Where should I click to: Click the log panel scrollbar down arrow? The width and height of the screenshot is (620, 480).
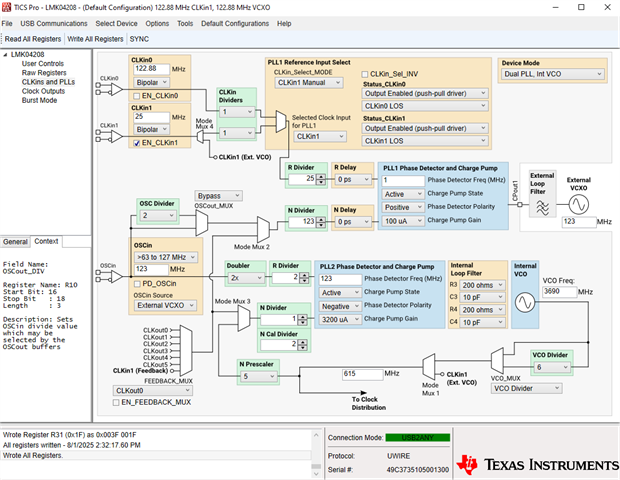pos(316,474)
